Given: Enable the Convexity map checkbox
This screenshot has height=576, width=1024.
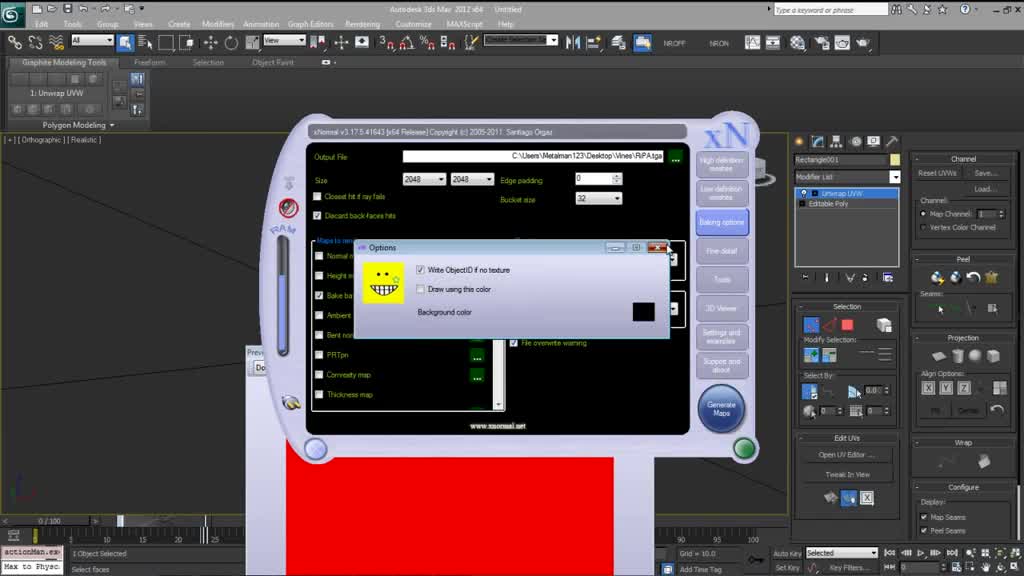Looking at the screenshot, I should click(319, 375).
